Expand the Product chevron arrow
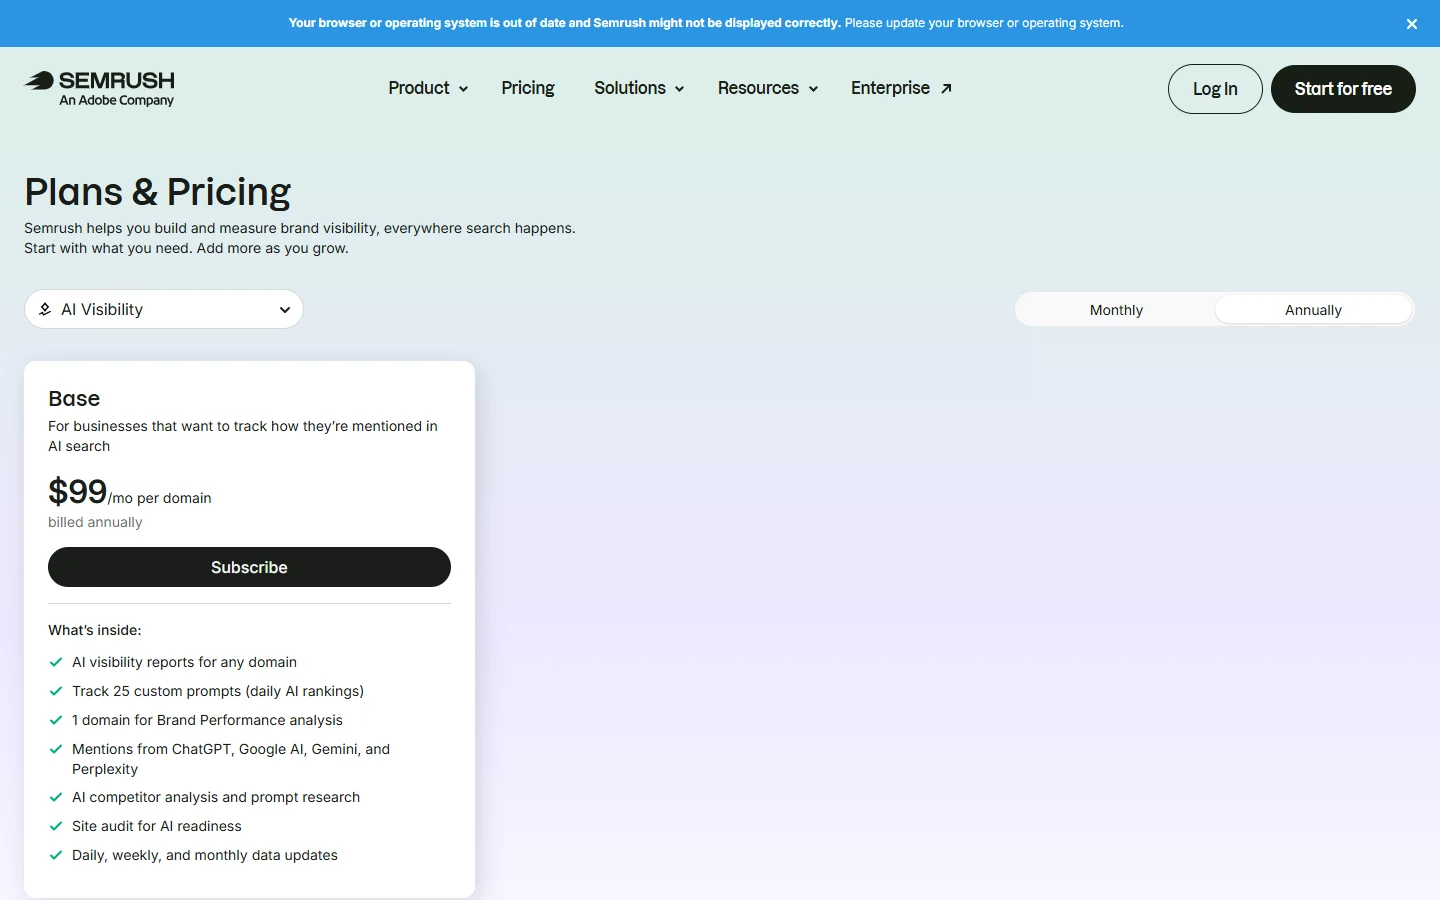 tap(463, 89)
